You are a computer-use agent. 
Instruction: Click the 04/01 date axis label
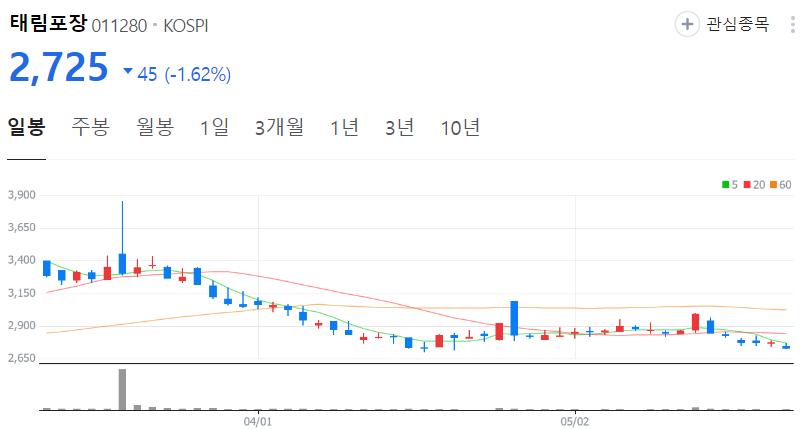coord(257,421)
